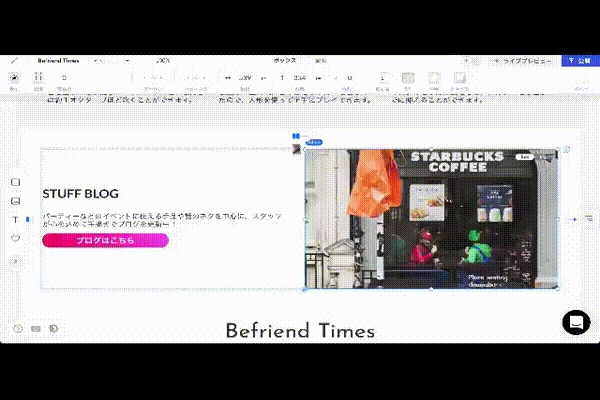Click the blue 公開 publish button
Image resolution: width=600 pixels, height=400 pixels.
point(580,60)
